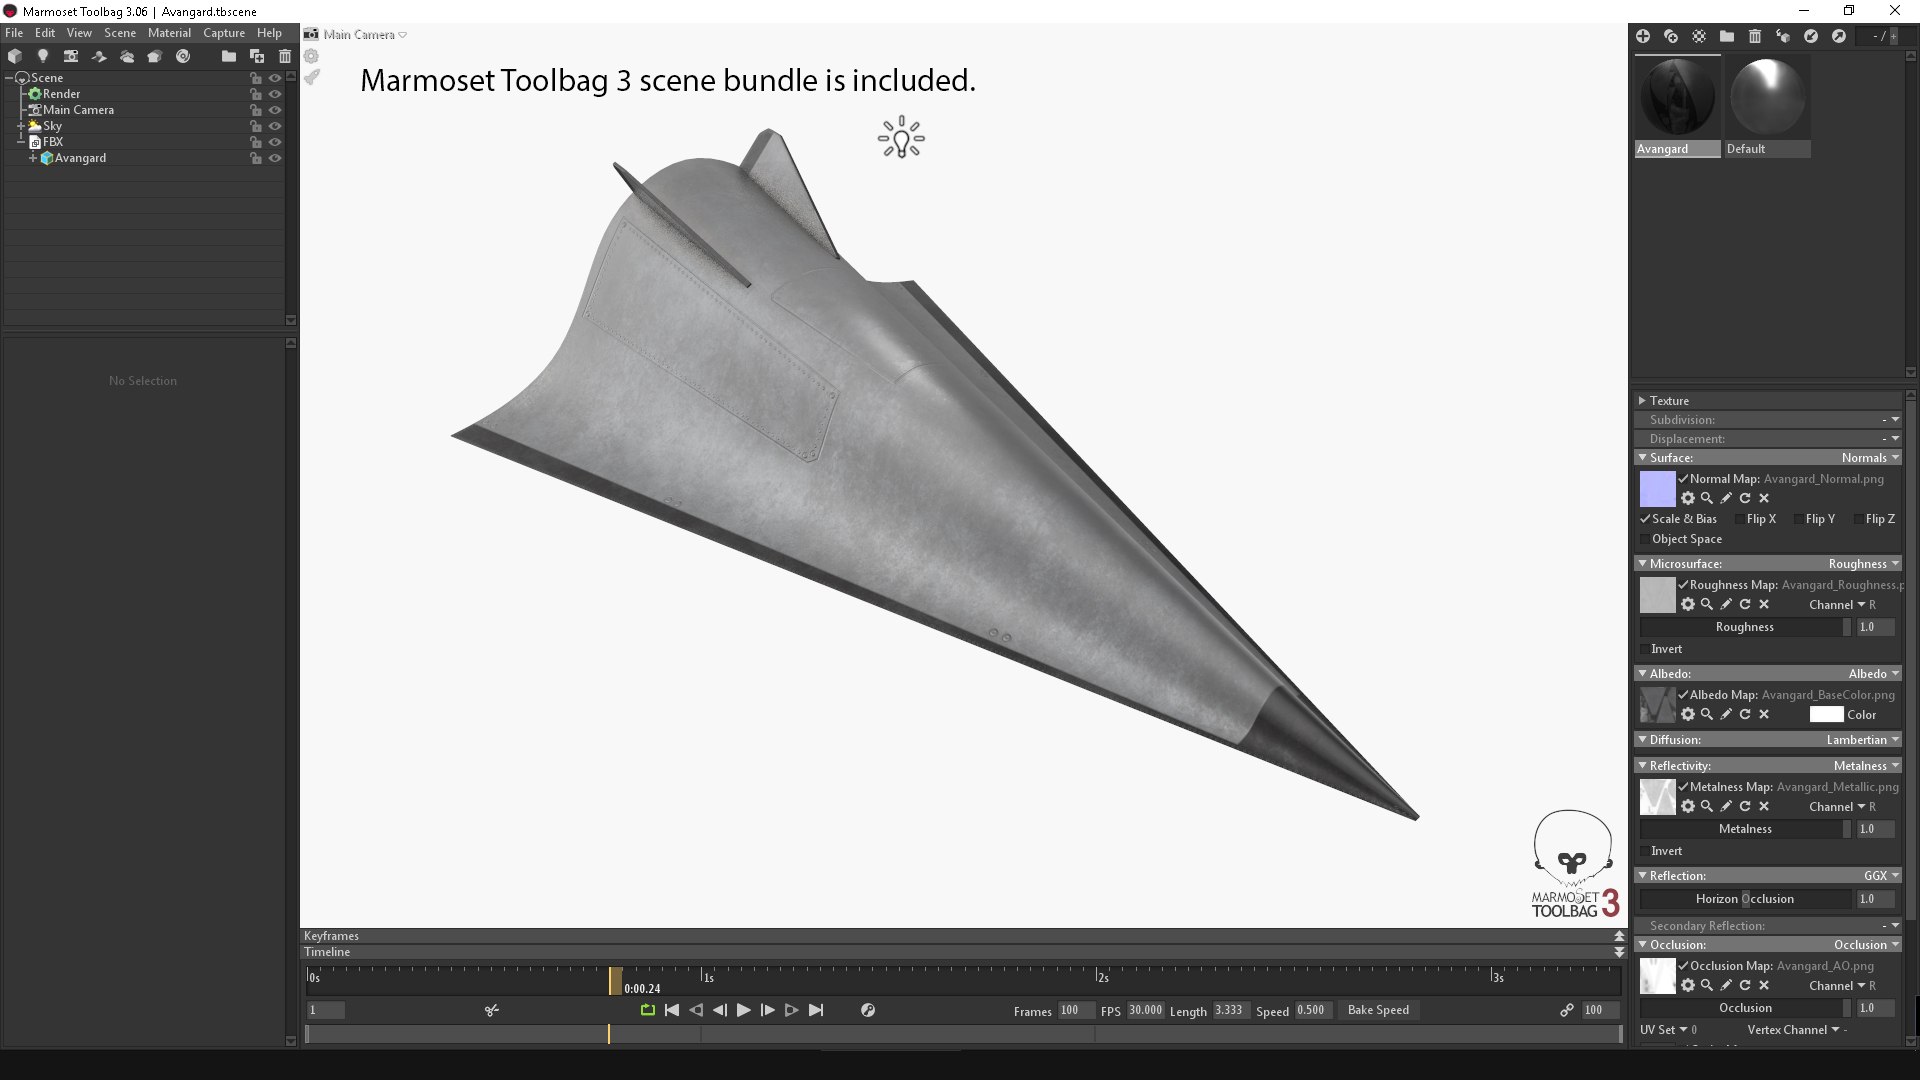
Task: Open the Microsurface Roughness dropdown
Action: 1863,564
